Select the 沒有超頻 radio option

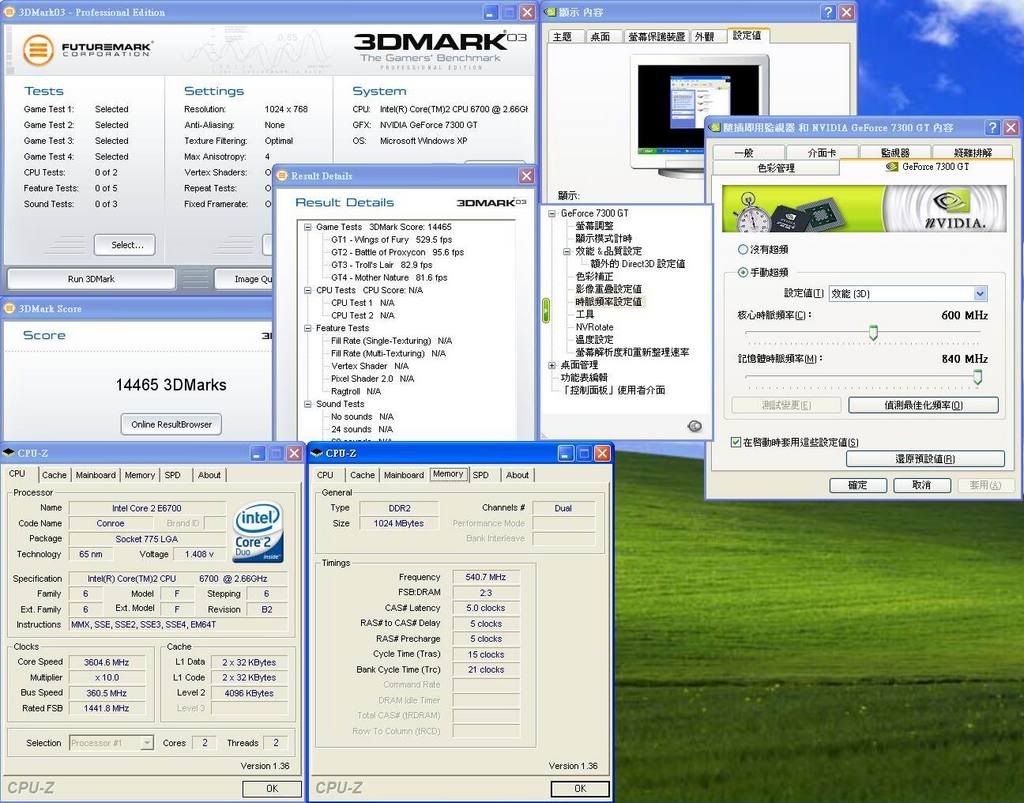coord(743,249)
